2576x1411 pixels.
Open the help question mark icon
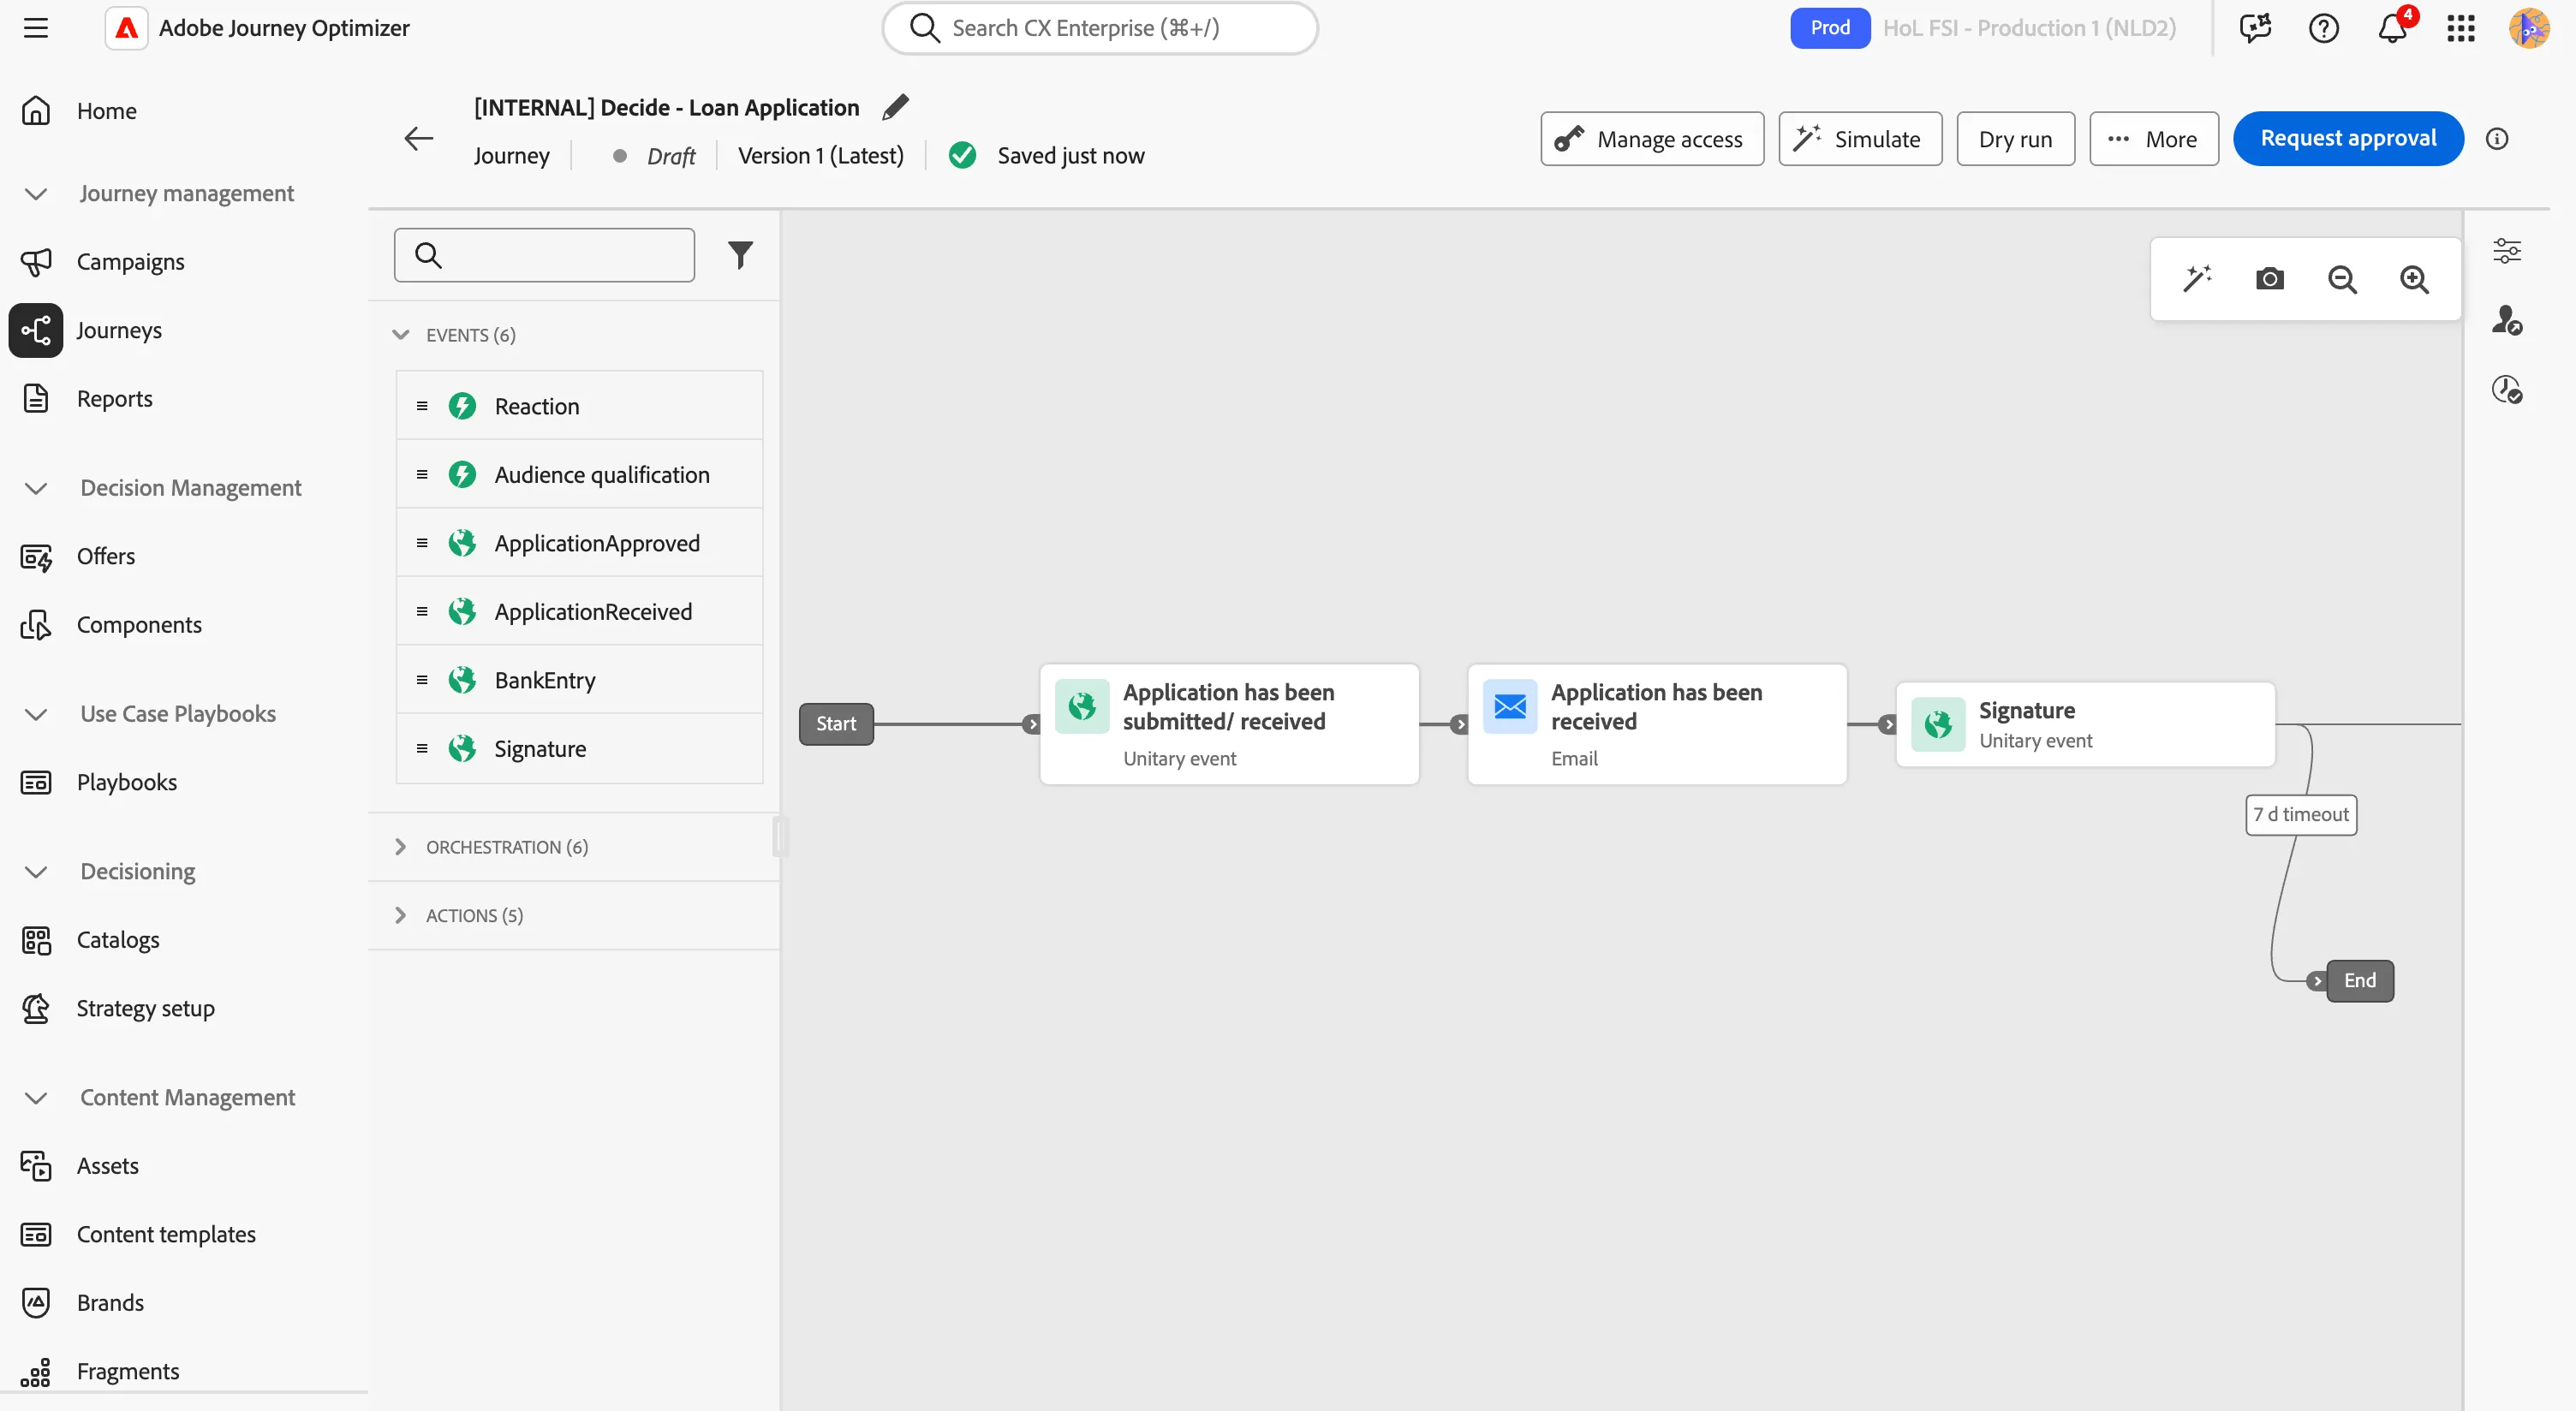[x=2323, y=28]
